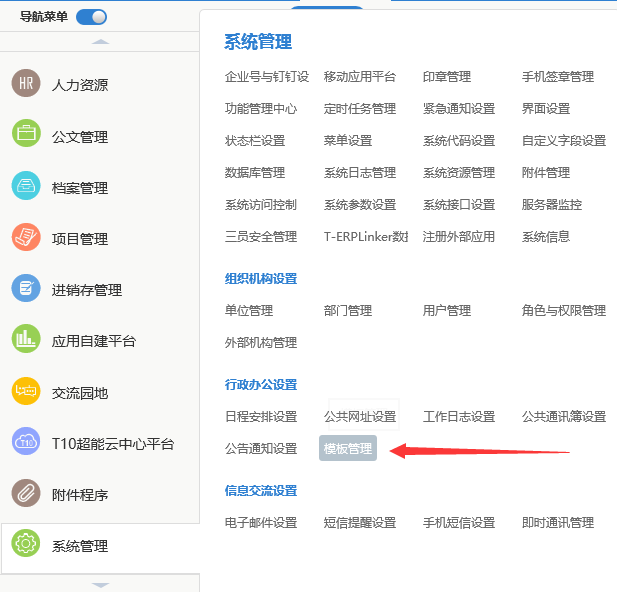Toggle the 导航菜单 switch off
The image size is (617, 592).
pos(91,16)
